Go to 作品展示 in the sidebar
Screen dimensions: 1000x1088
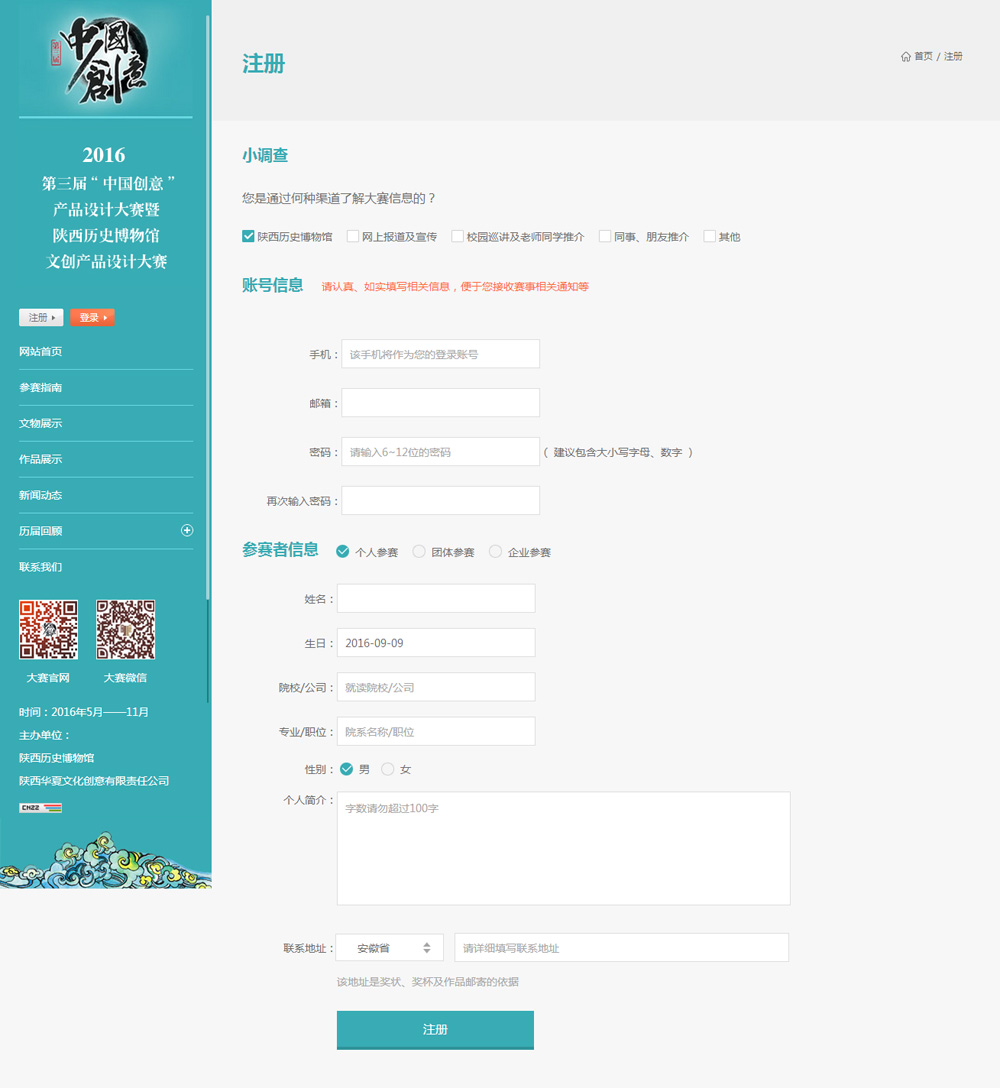[x=41, y=459]
